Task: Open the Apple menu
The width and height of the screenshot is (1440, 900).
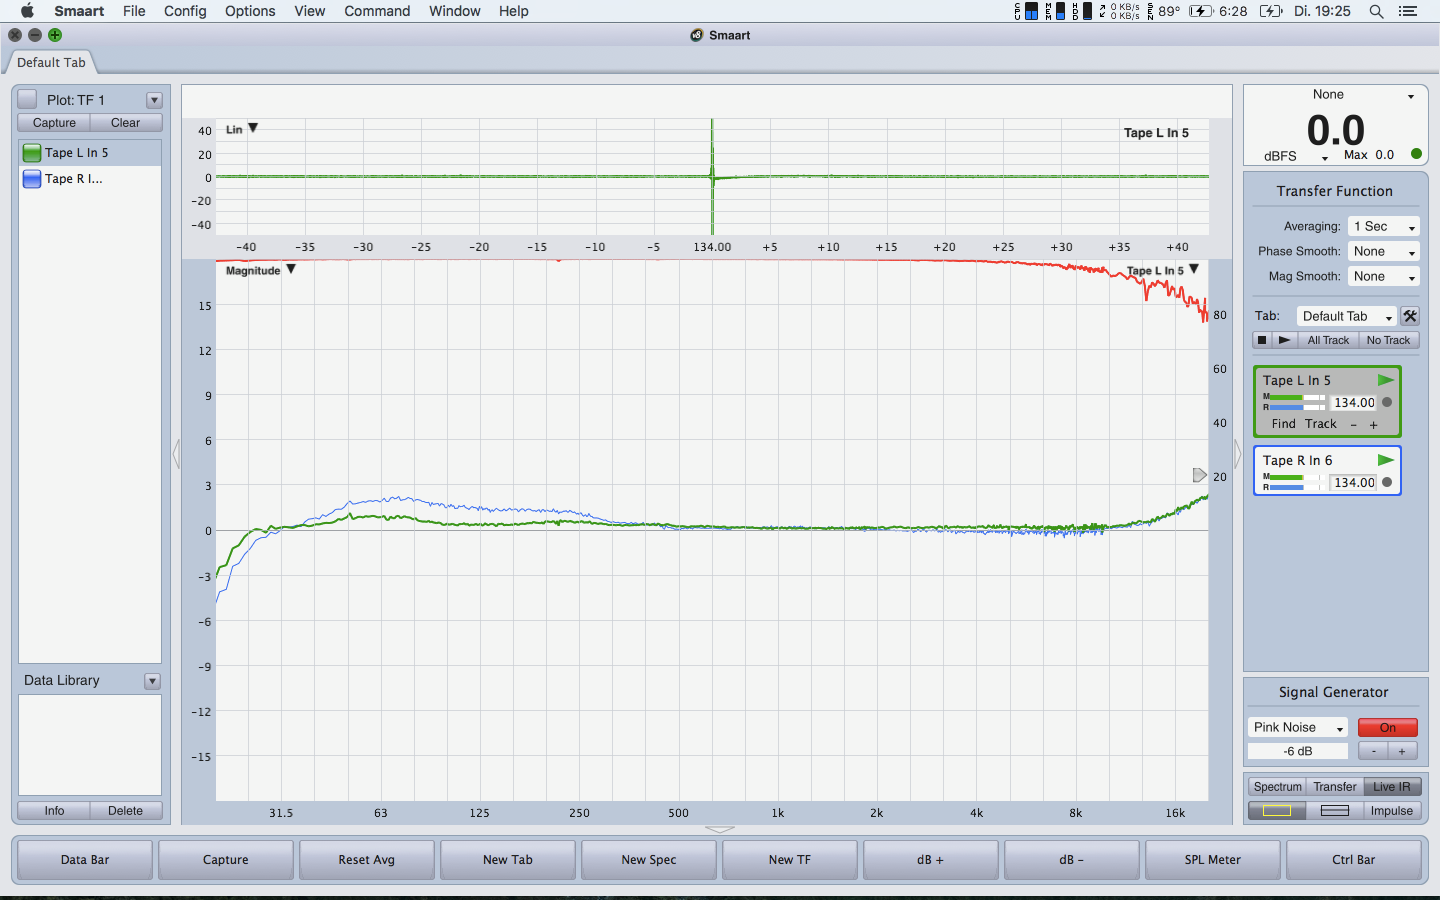Action: [x=27, y=11]
